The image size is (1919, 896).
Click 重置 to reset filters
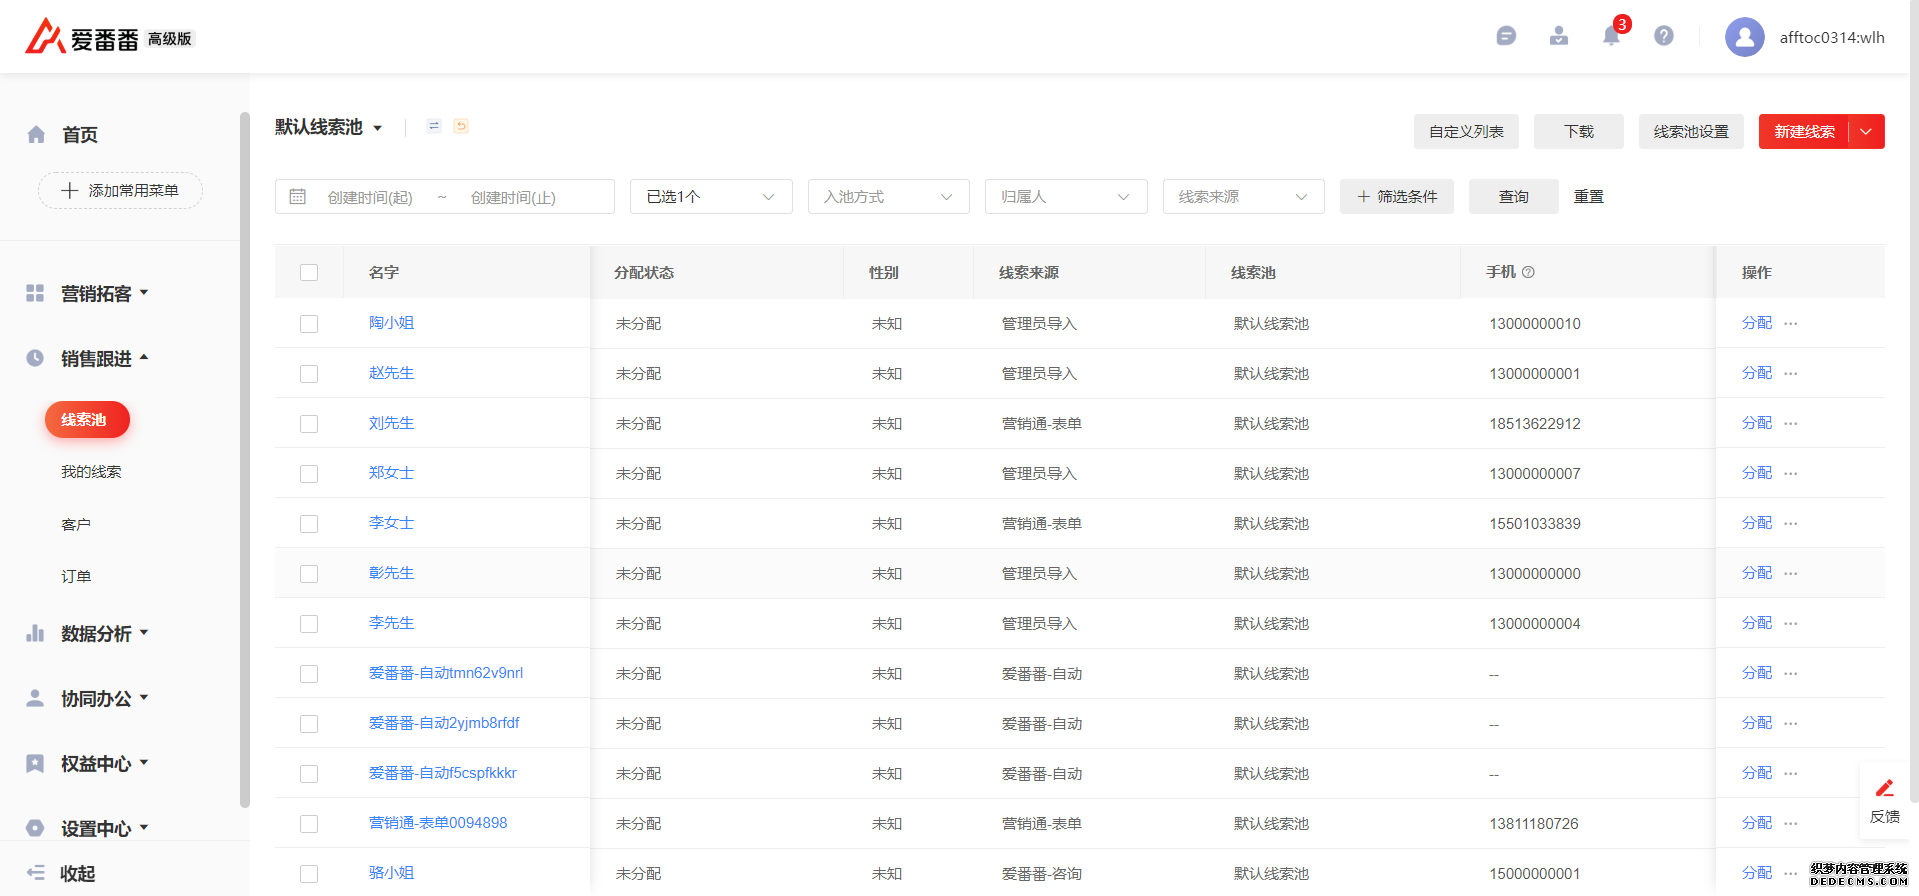click(x=1589, y=197)
